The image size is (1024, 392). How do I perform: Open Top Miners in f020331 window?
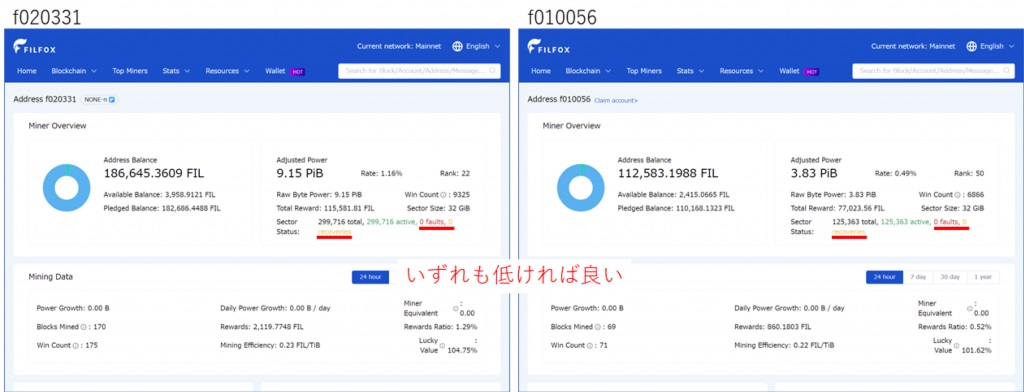pos(130,71)
